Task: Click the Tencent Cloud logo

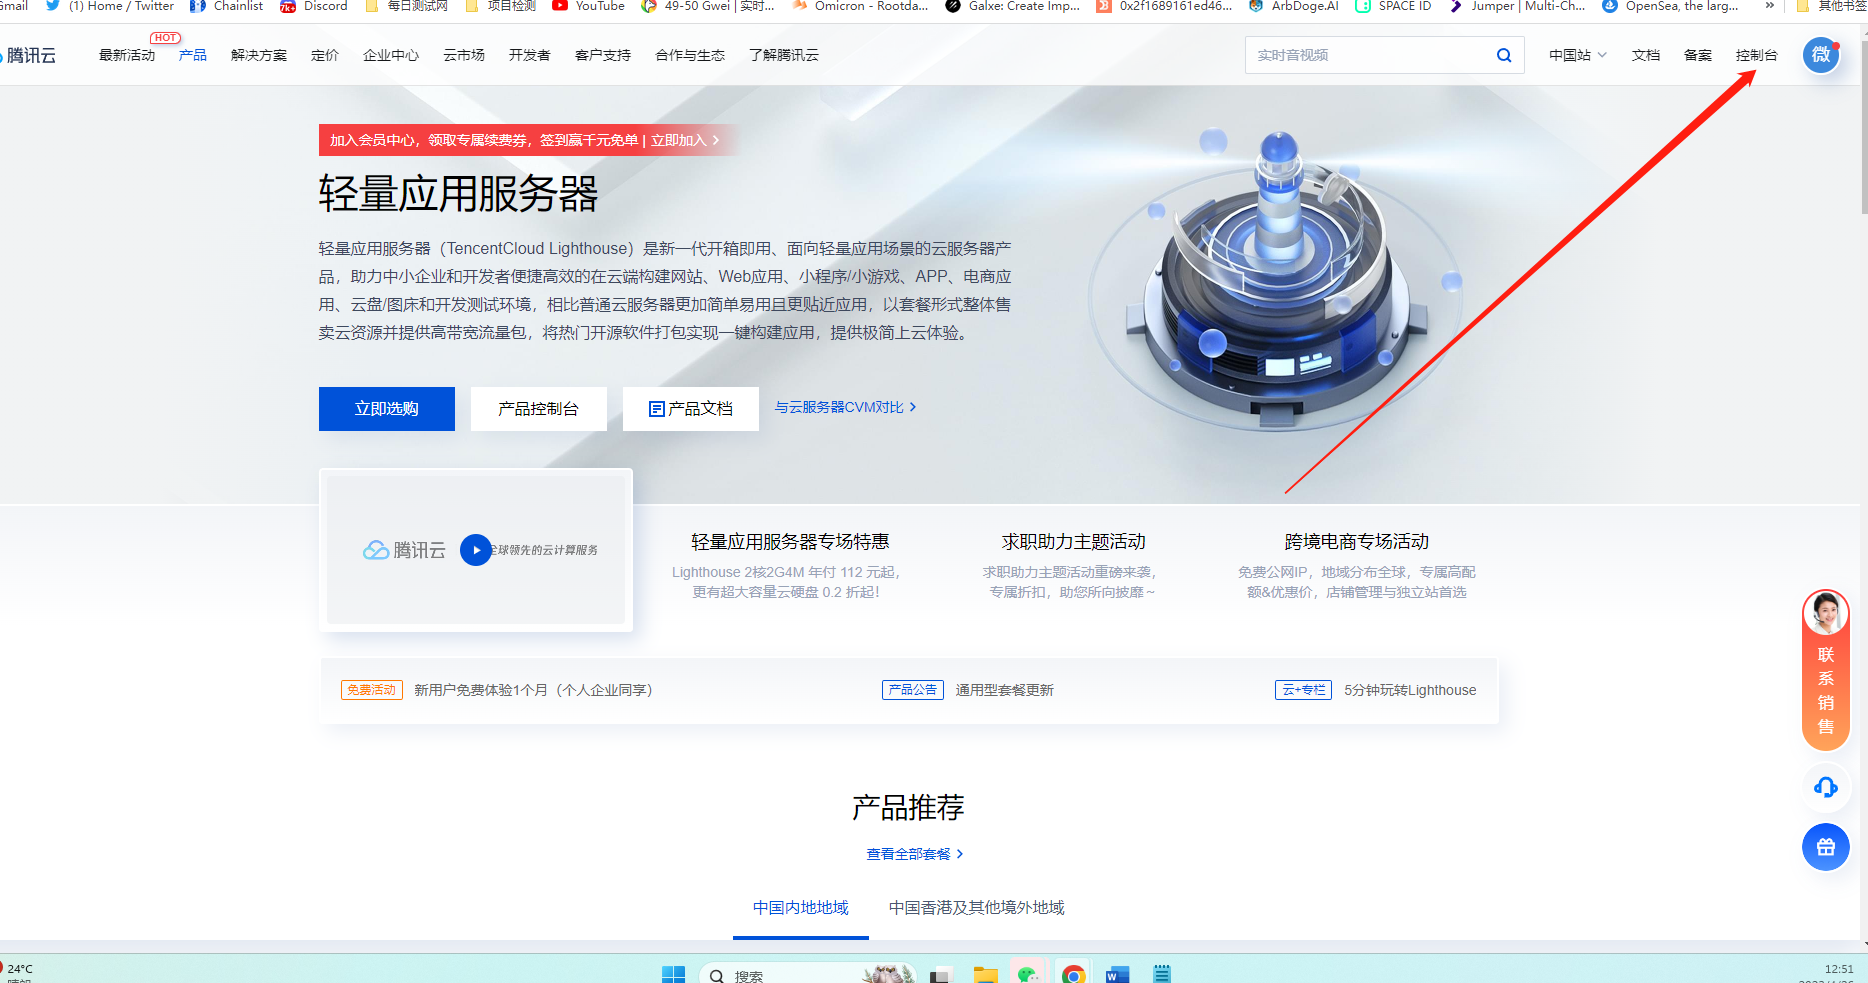Action: (30, 55)
